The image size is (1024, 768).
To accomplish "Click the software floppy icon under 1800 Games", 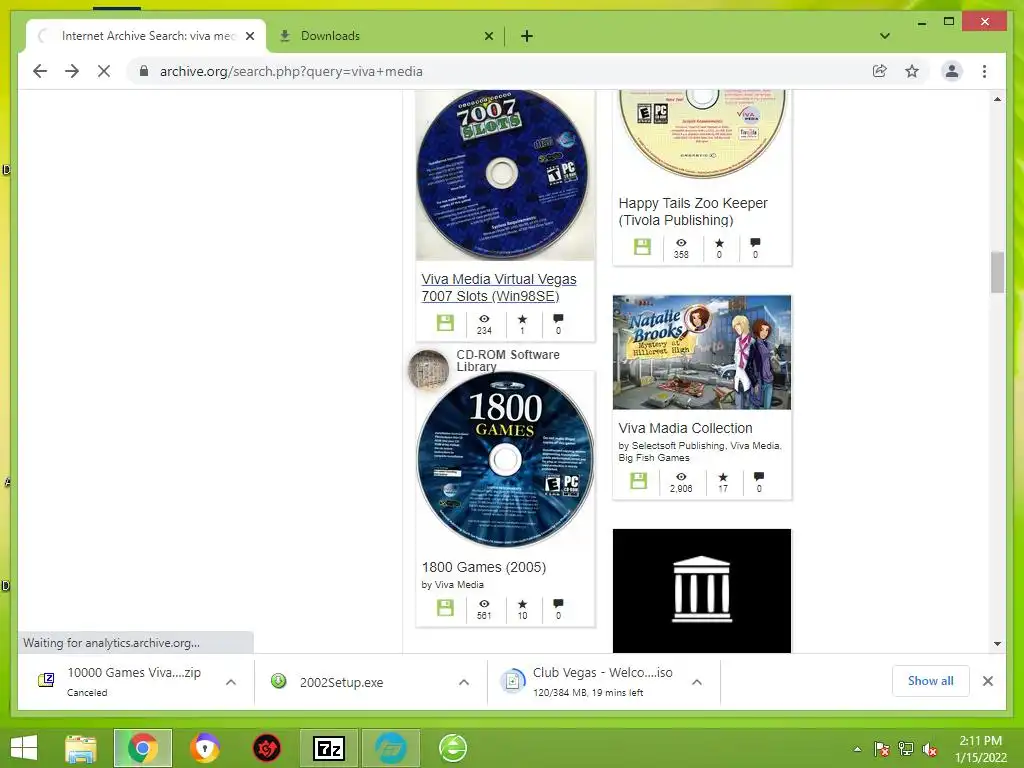I will 445,607.
